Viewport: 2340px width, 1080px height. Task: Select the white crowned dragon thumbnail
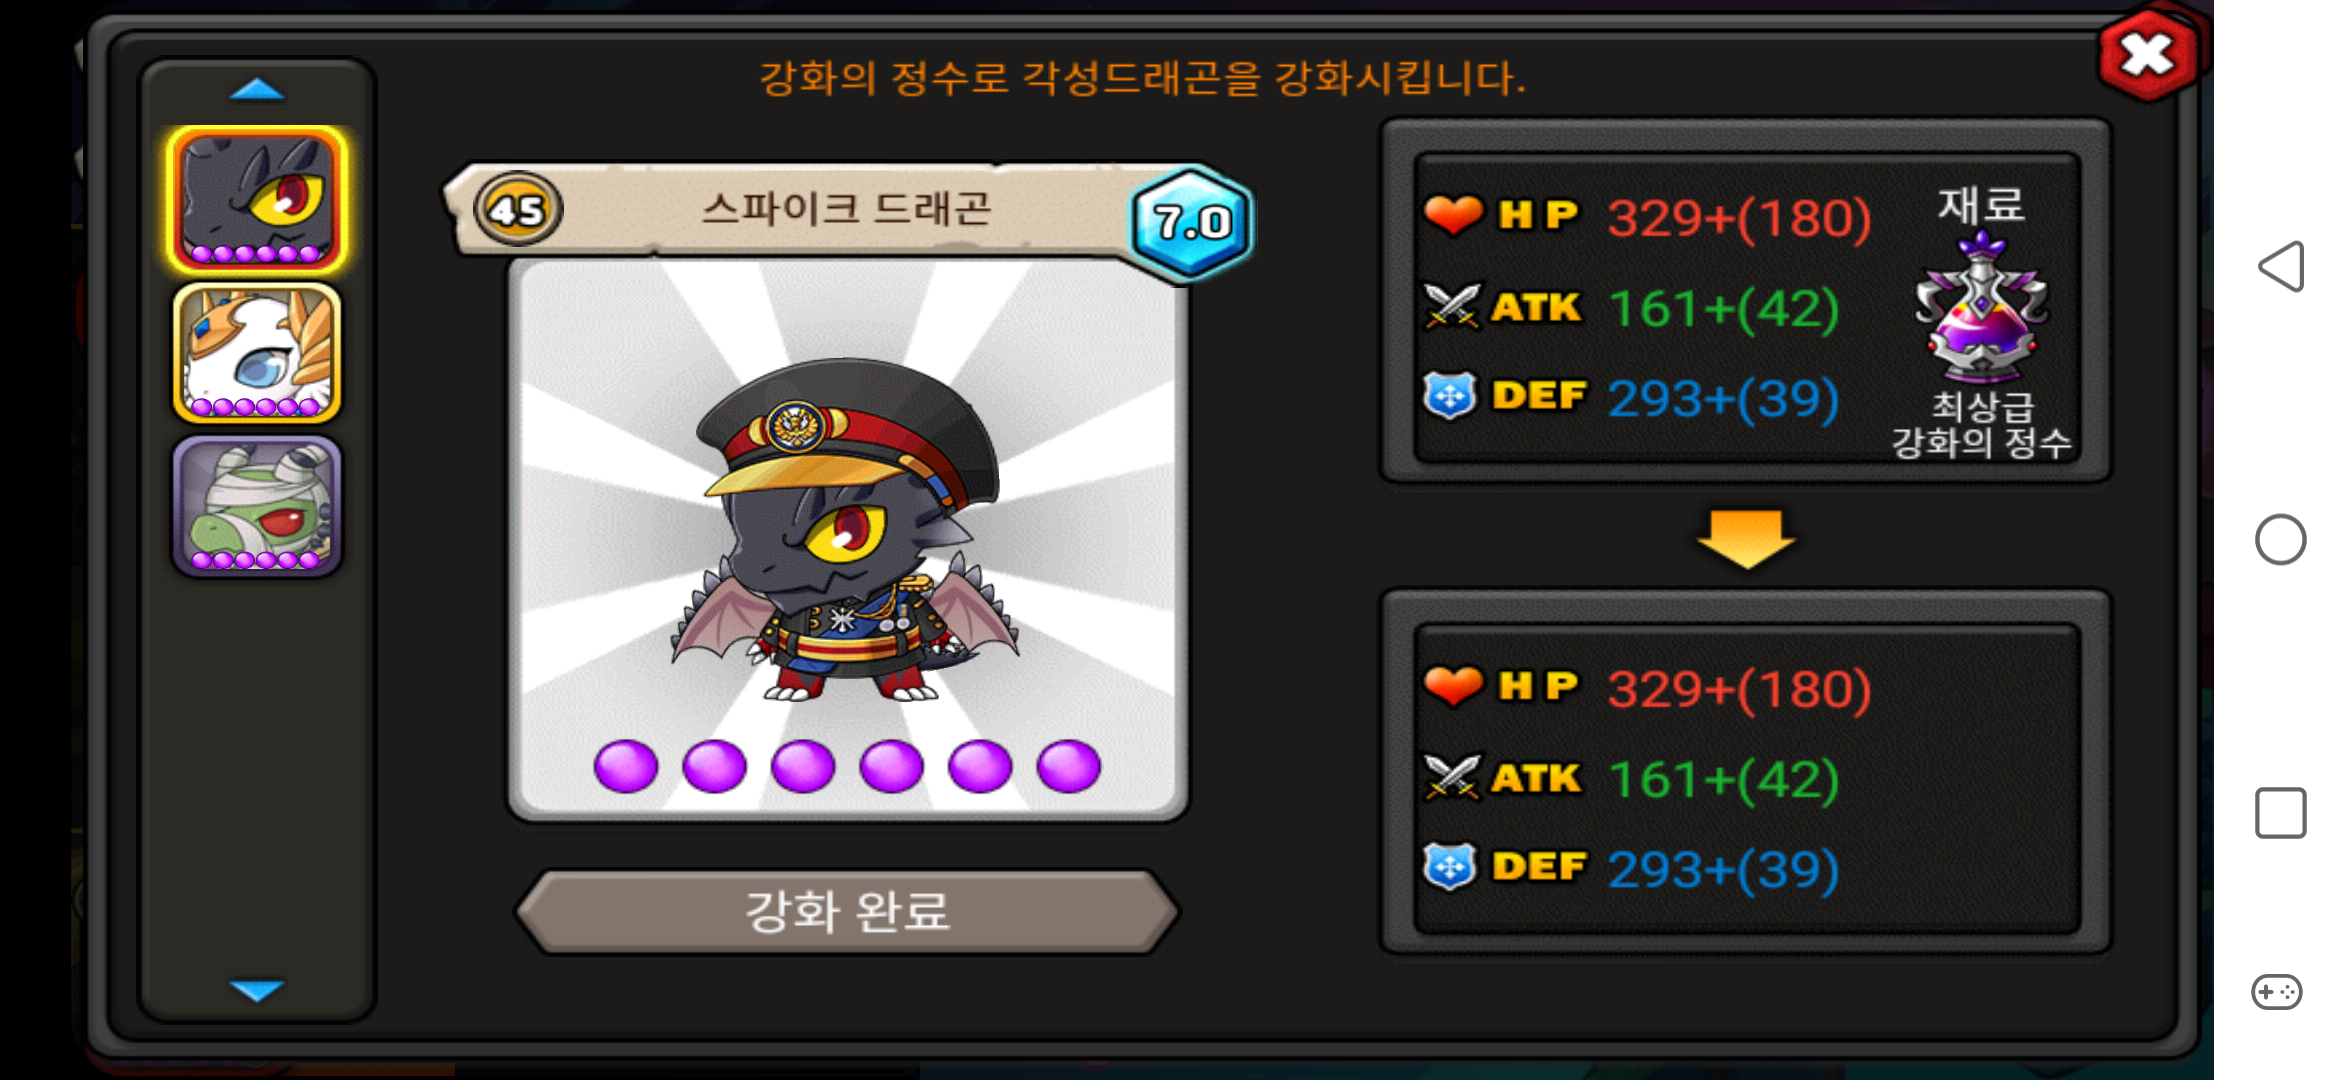[x=257, y=353]
